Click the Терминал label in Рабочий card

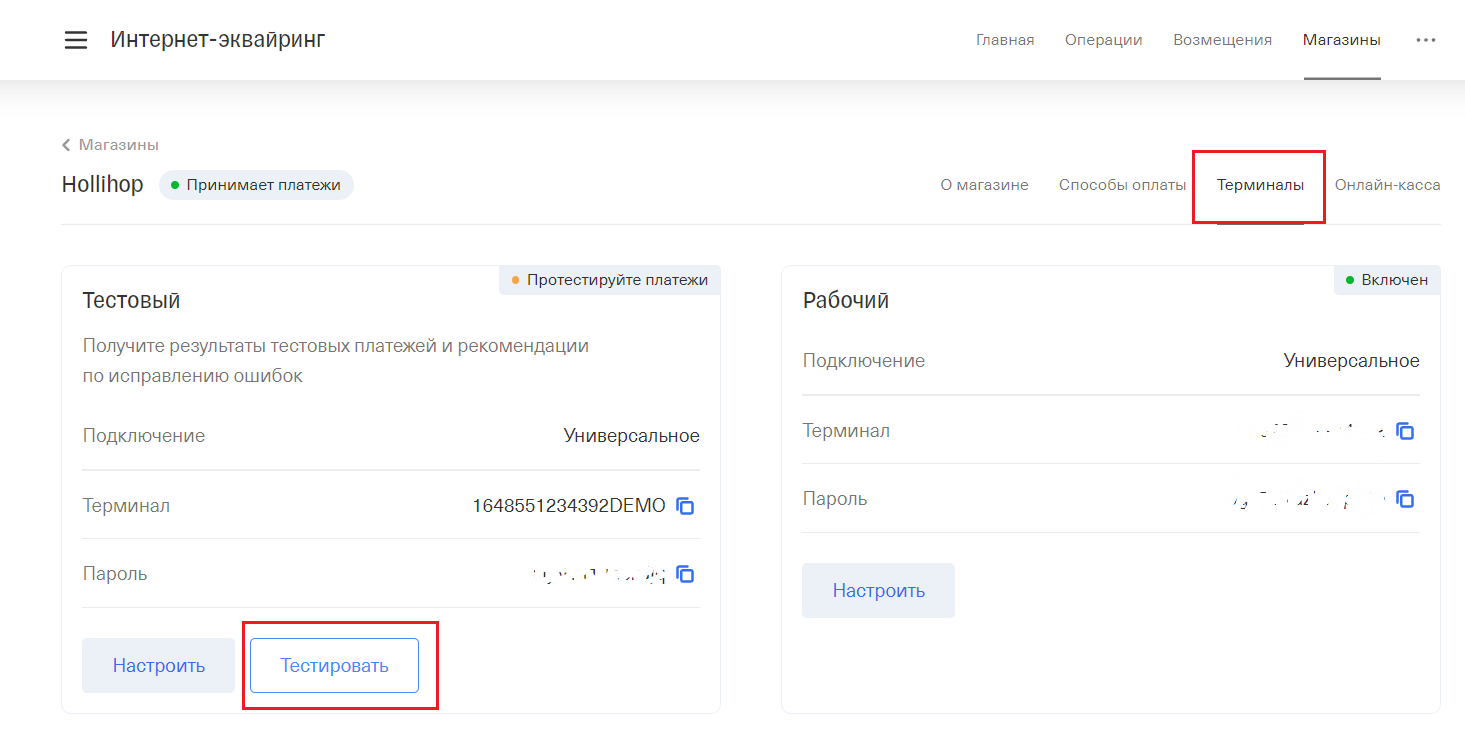point(846,431)
